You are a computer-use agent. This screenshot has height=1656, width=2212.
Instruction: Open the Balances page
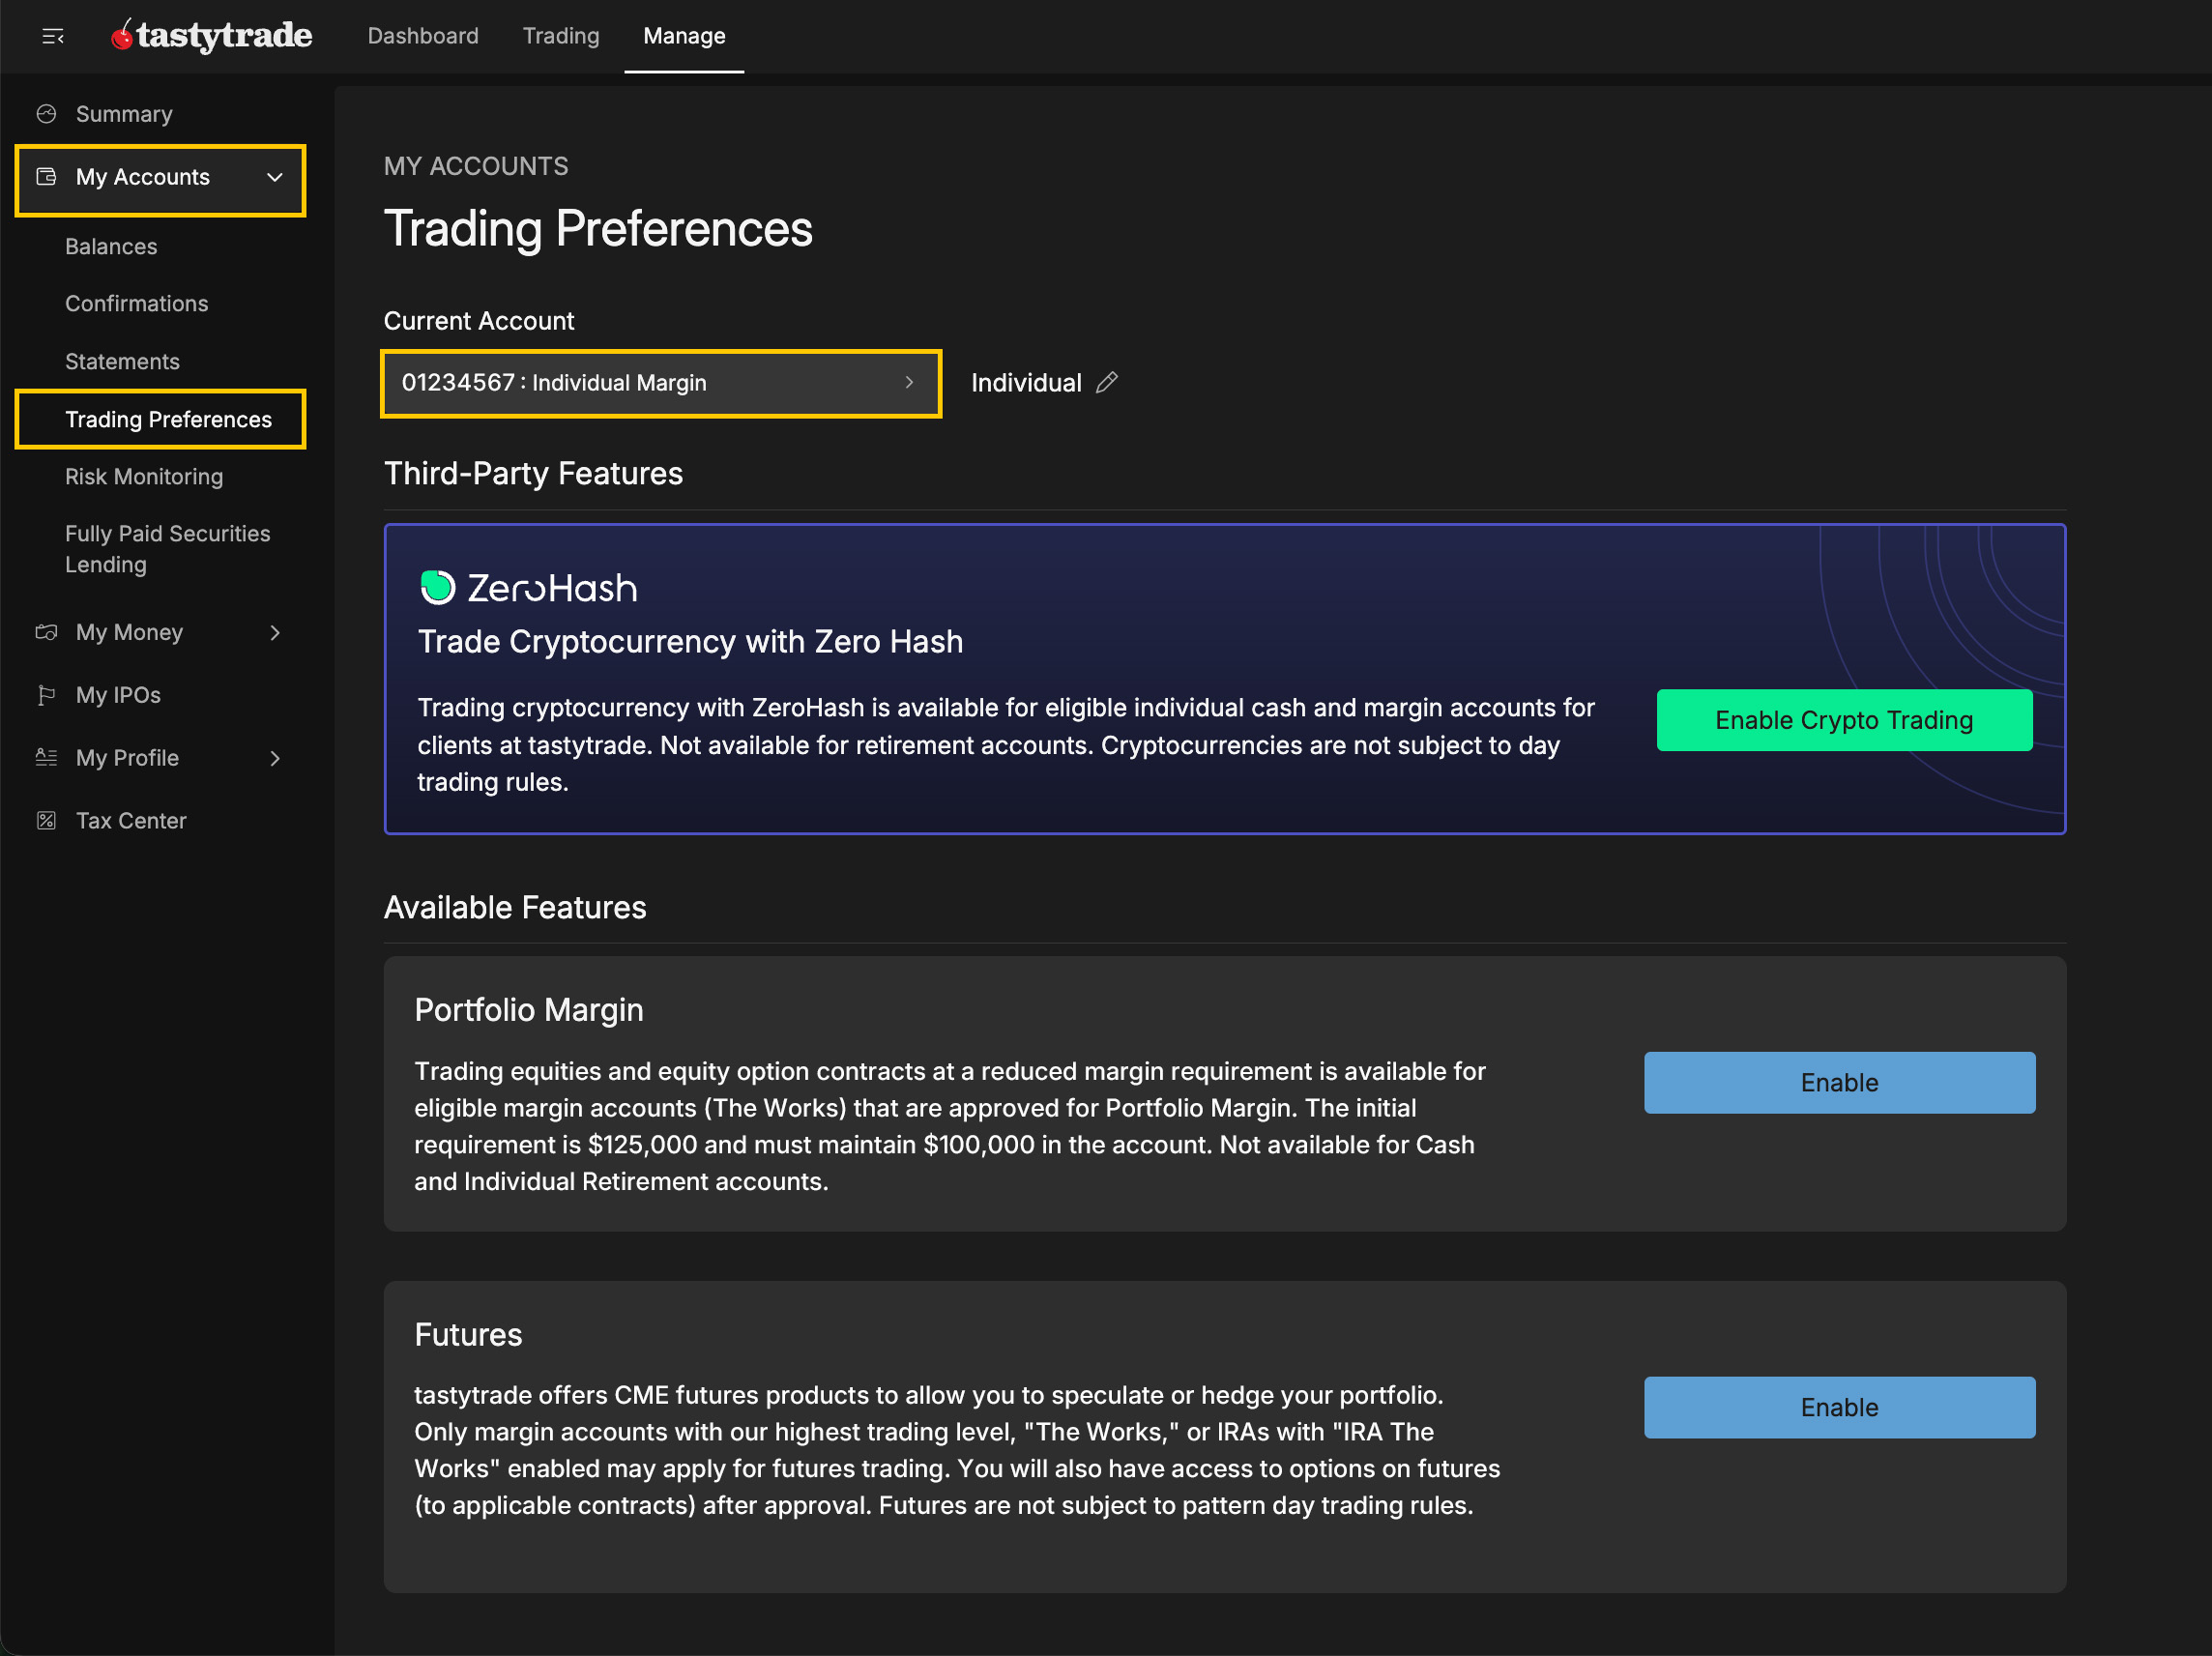pos(111,247)
